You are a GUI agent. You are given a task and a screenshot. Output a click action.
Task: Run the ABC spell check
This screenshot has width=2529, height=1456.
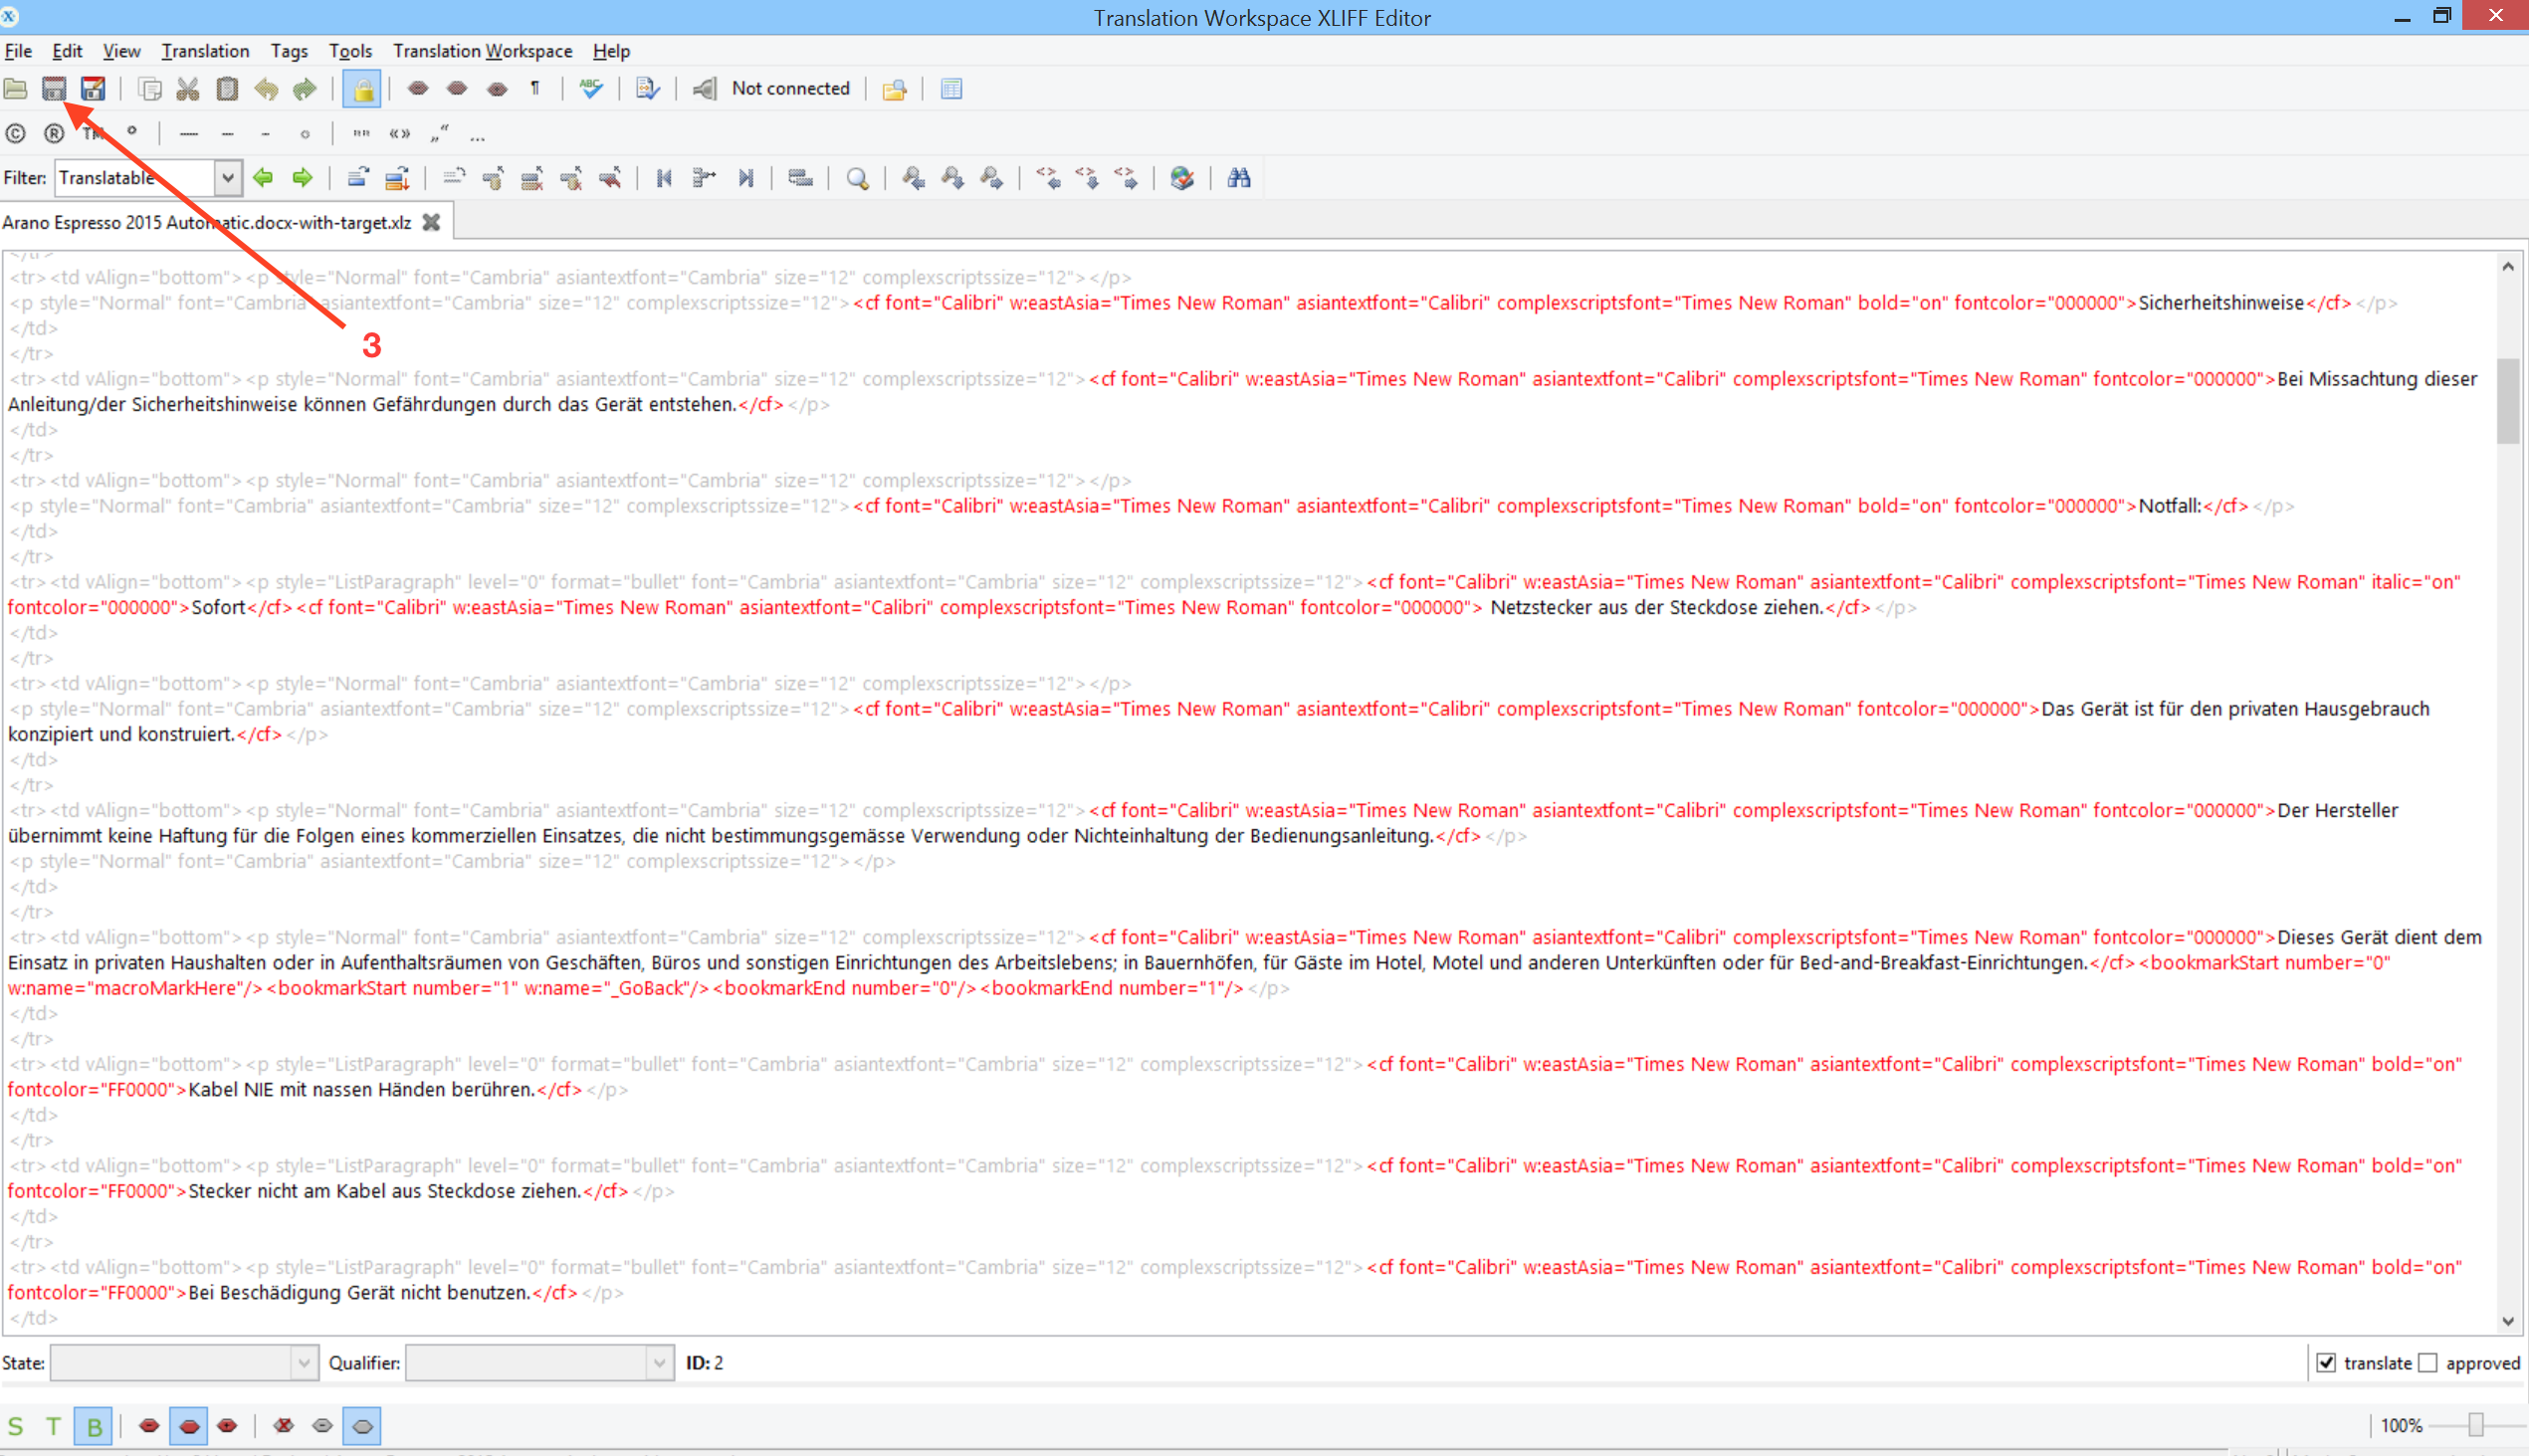[x=591, y=89]
